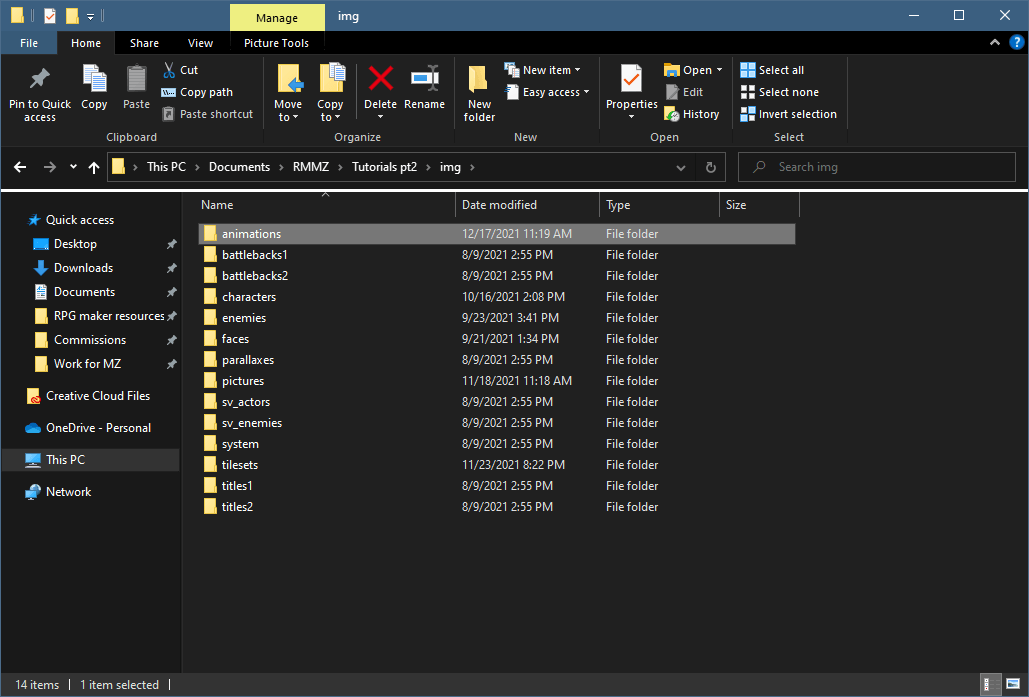1029x697 pixels.
Task: Cut the selected item
Action: coord(180,70)
